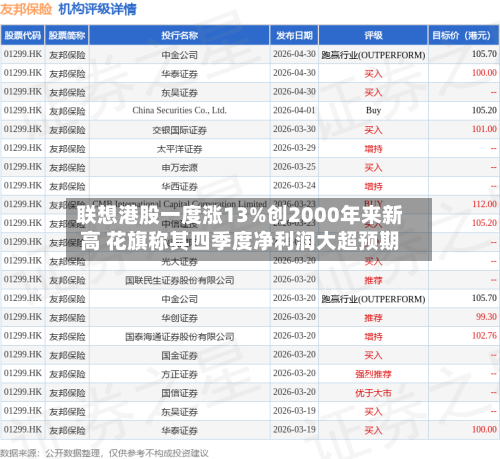Select the 交银国际证券 cell
500x459 pixels.
pyautogui.click(x=179, y=129)
